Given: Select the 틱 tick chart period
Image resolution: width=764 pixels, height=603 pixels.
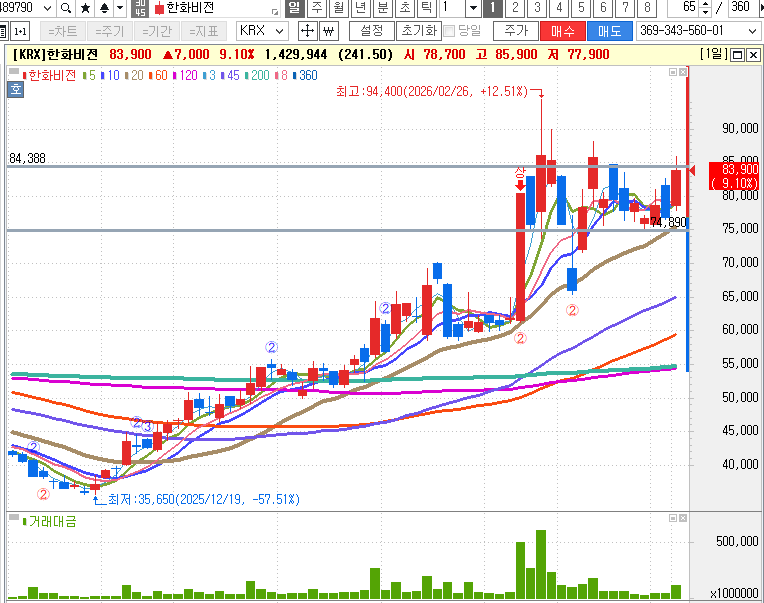Looking at the screenshot, I should [427, 7].
